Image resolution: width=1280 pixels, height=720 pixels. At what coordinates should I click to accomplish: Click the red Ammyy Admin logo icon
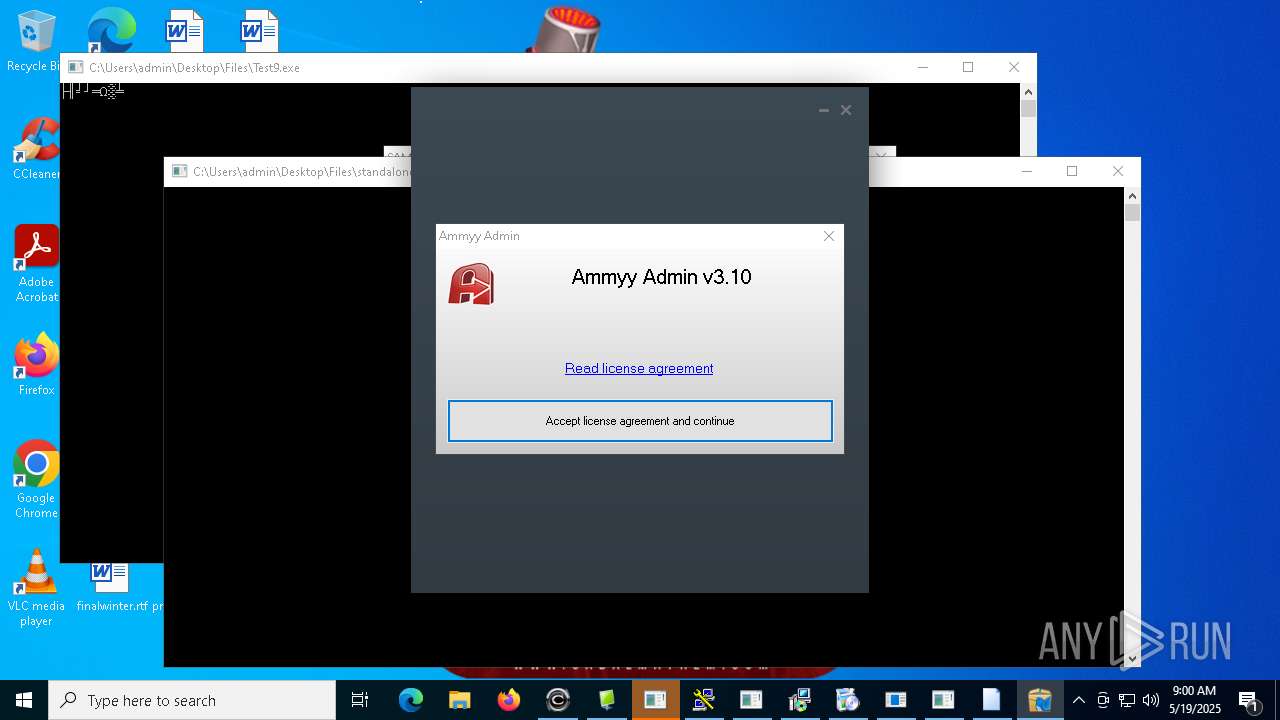click(471, 284)
